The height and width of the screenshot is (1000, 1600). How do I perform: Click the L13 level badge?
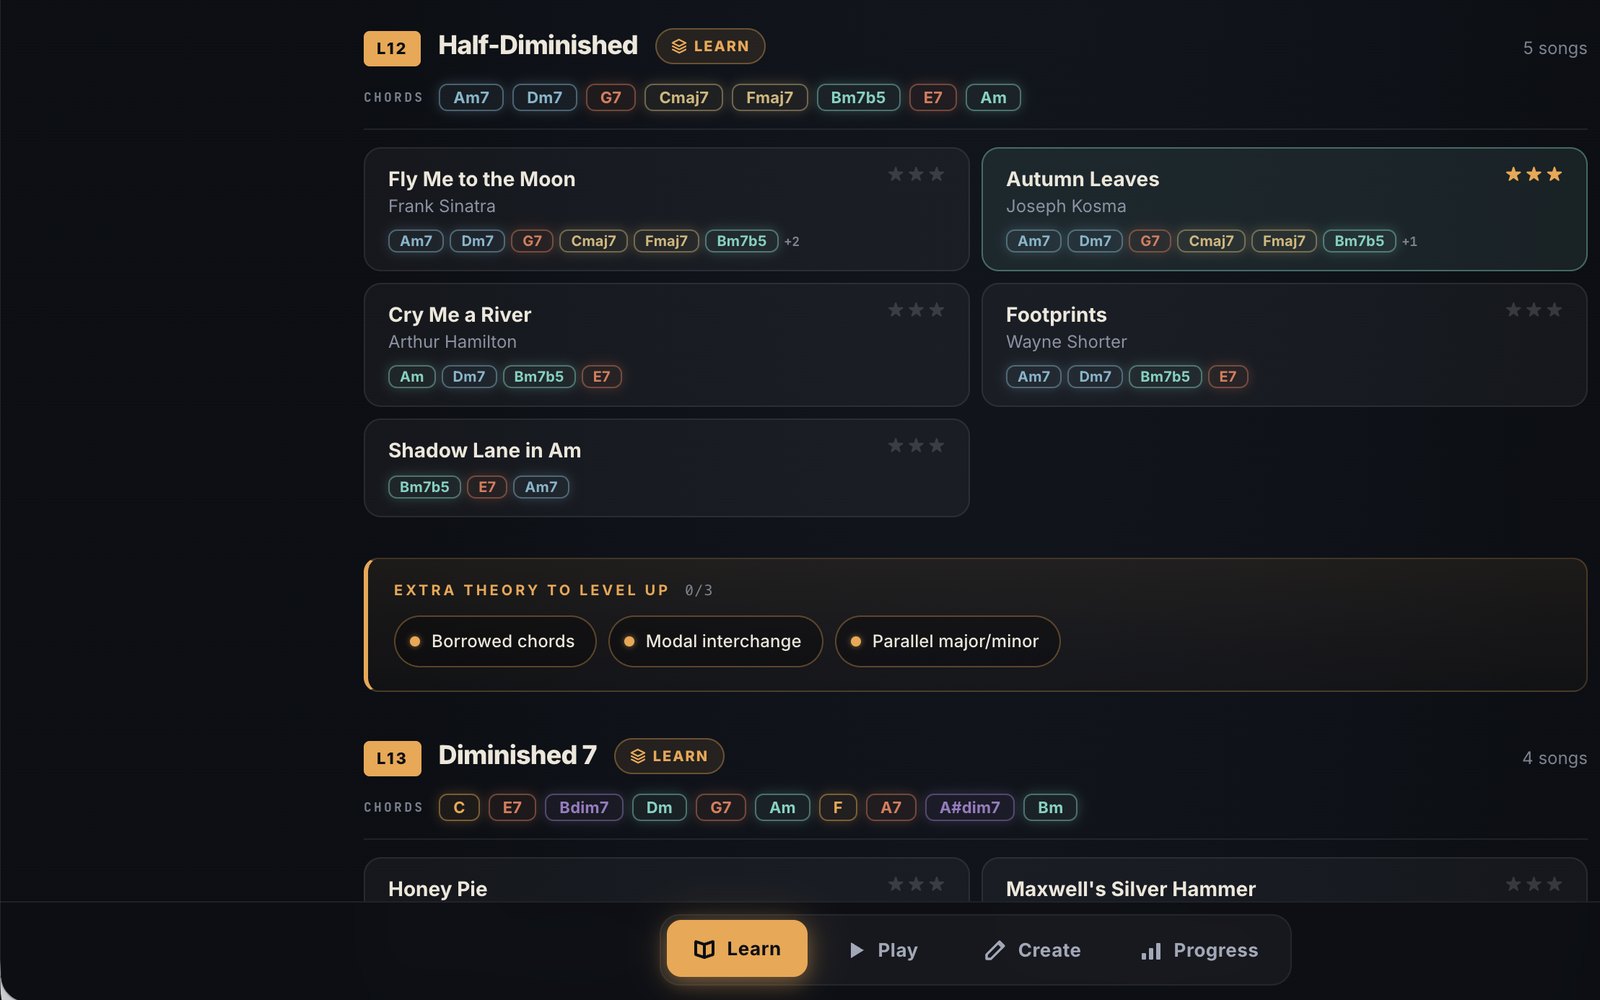coord(392,758)
